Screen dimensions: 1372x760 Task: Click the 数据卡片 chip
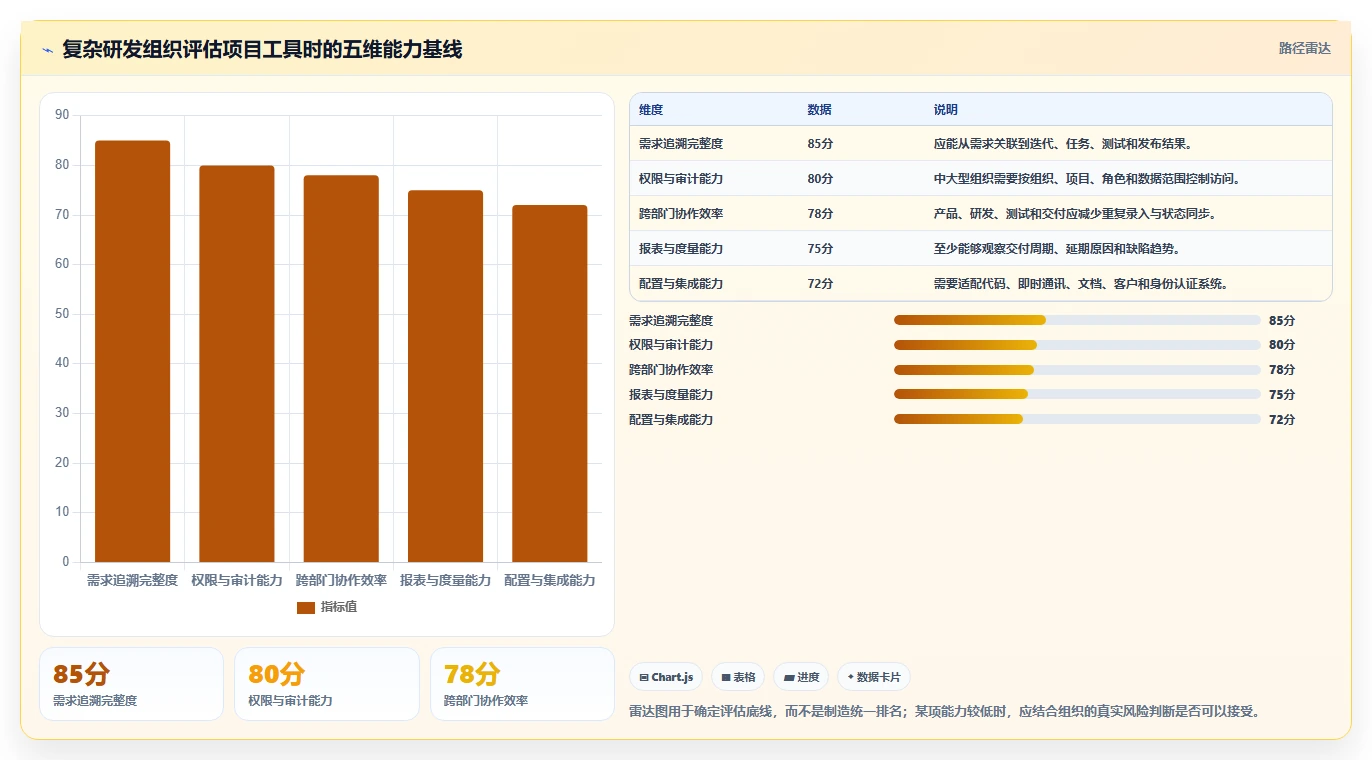tap(873, 677)
